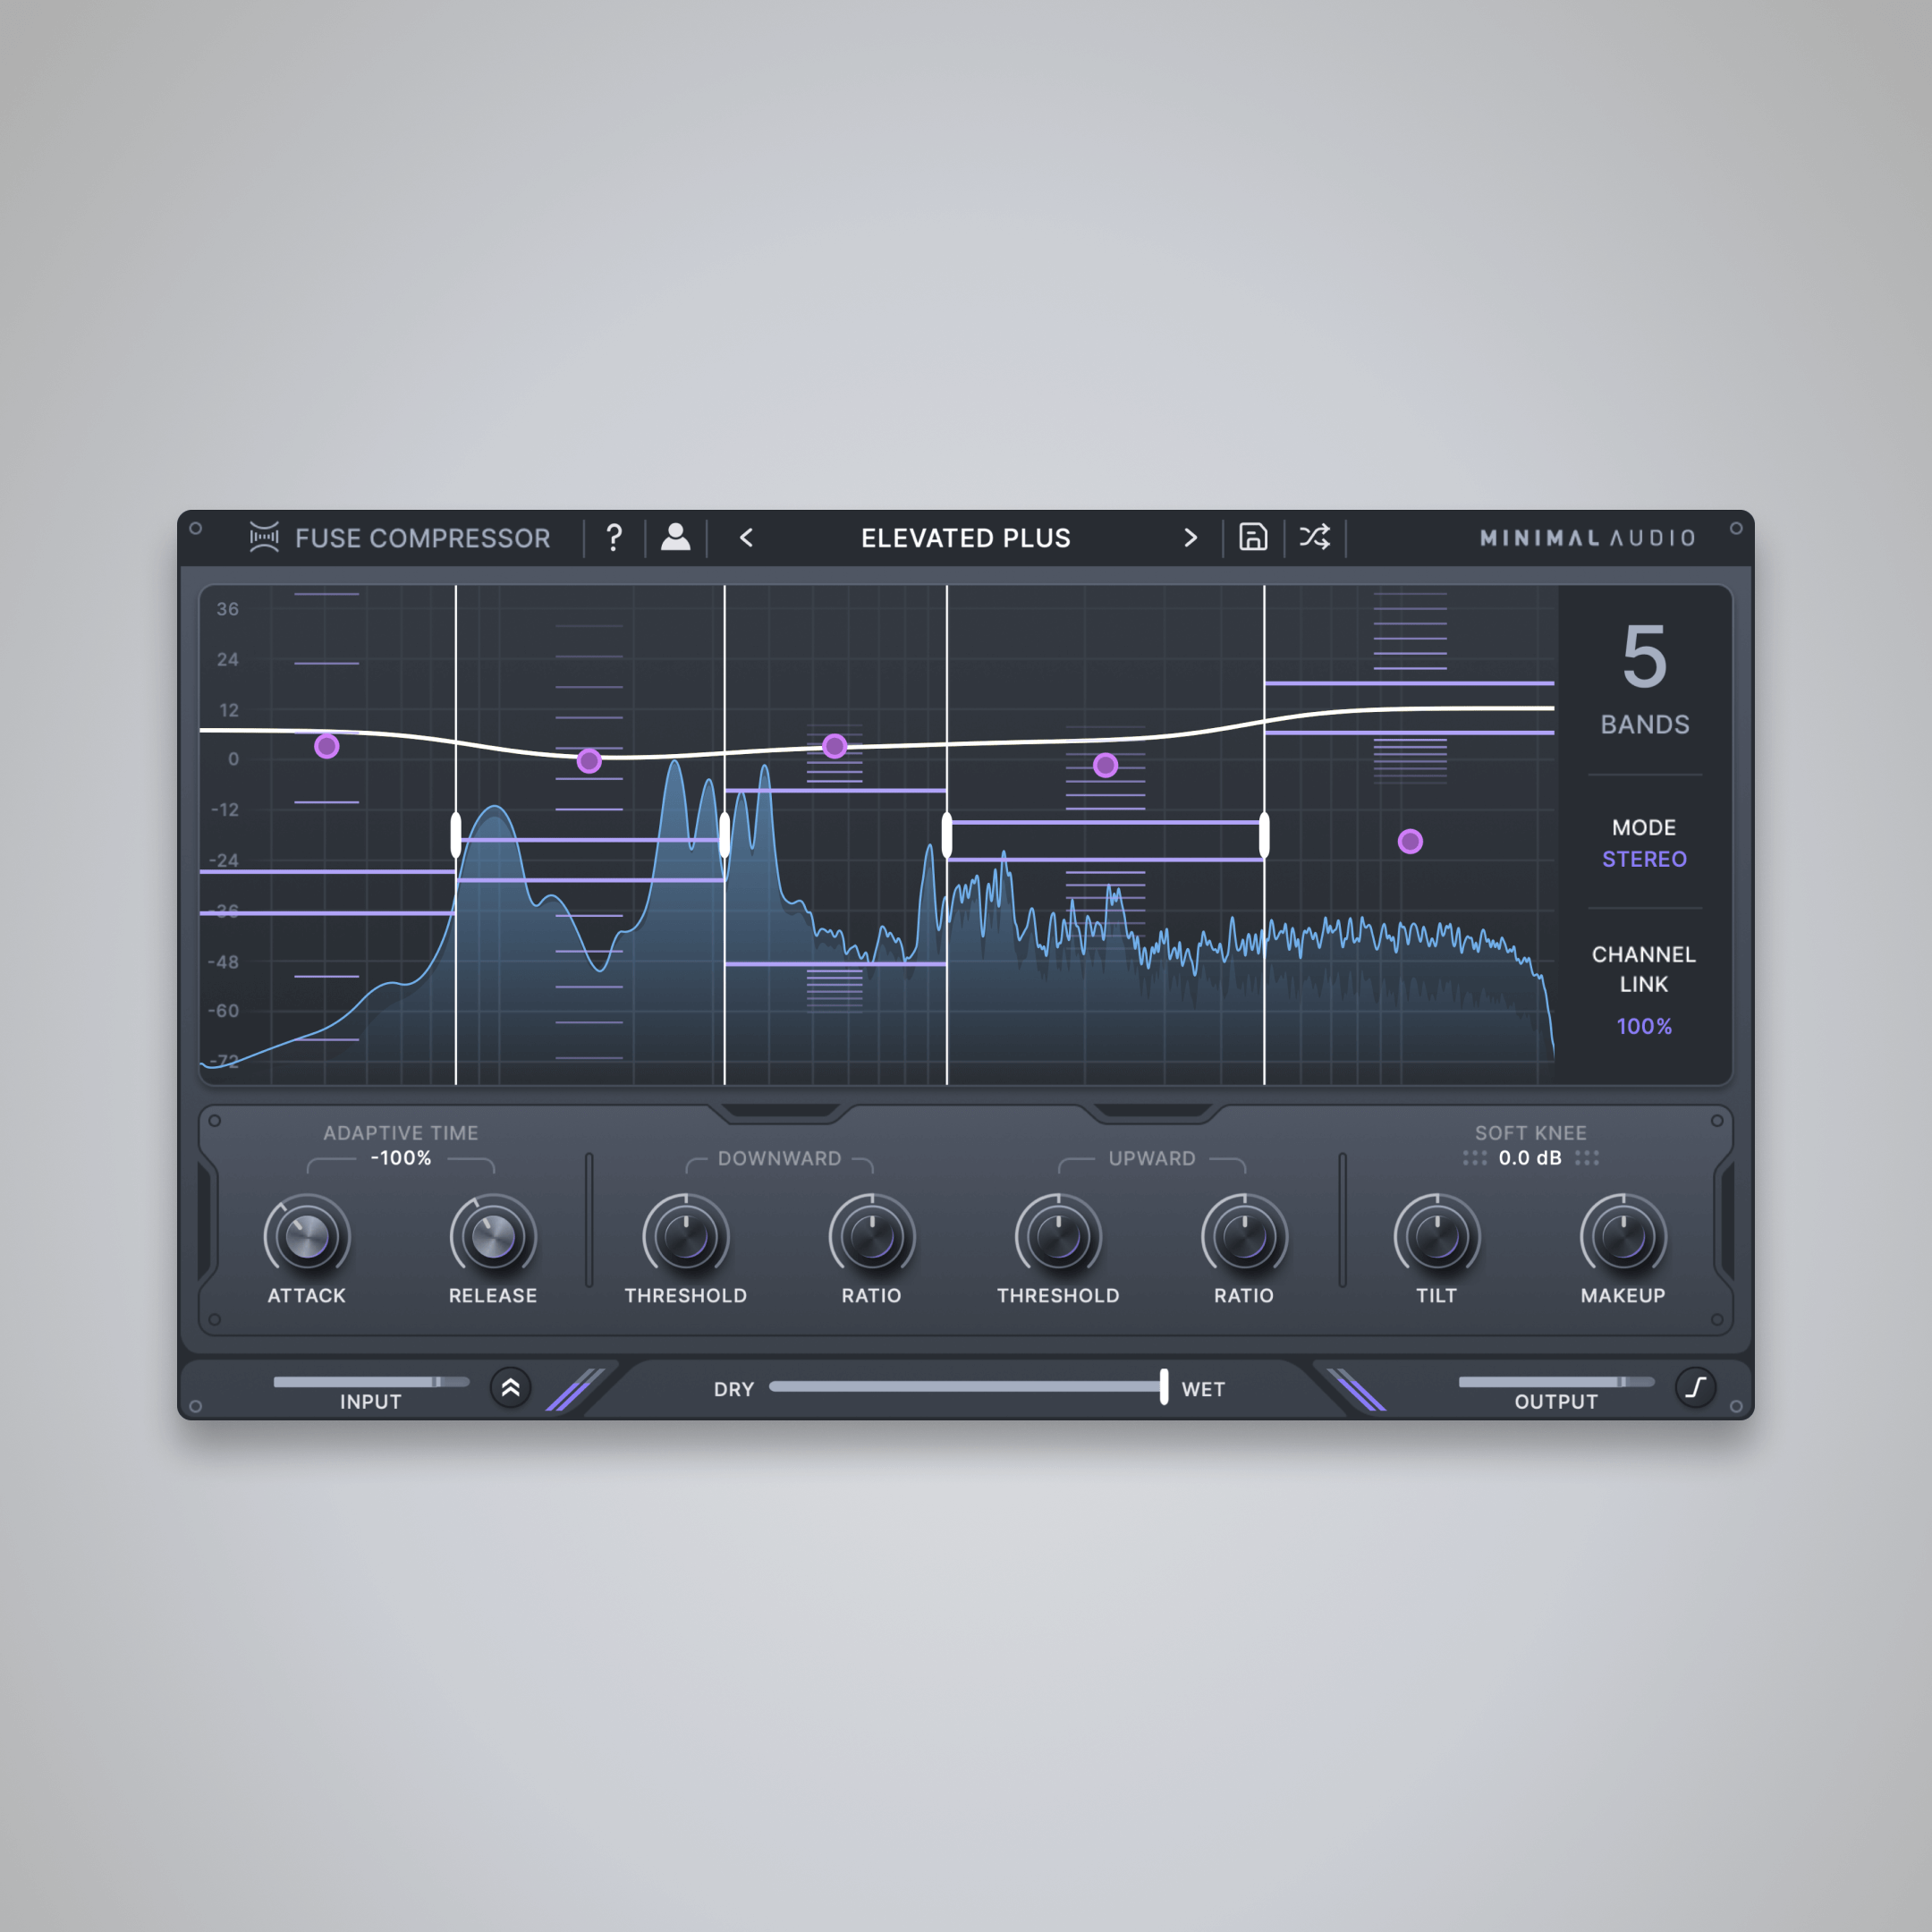Click the Upward Ratio knob
The height and width of the screenshot is (1932, 1932).
click(1244, 1237)
